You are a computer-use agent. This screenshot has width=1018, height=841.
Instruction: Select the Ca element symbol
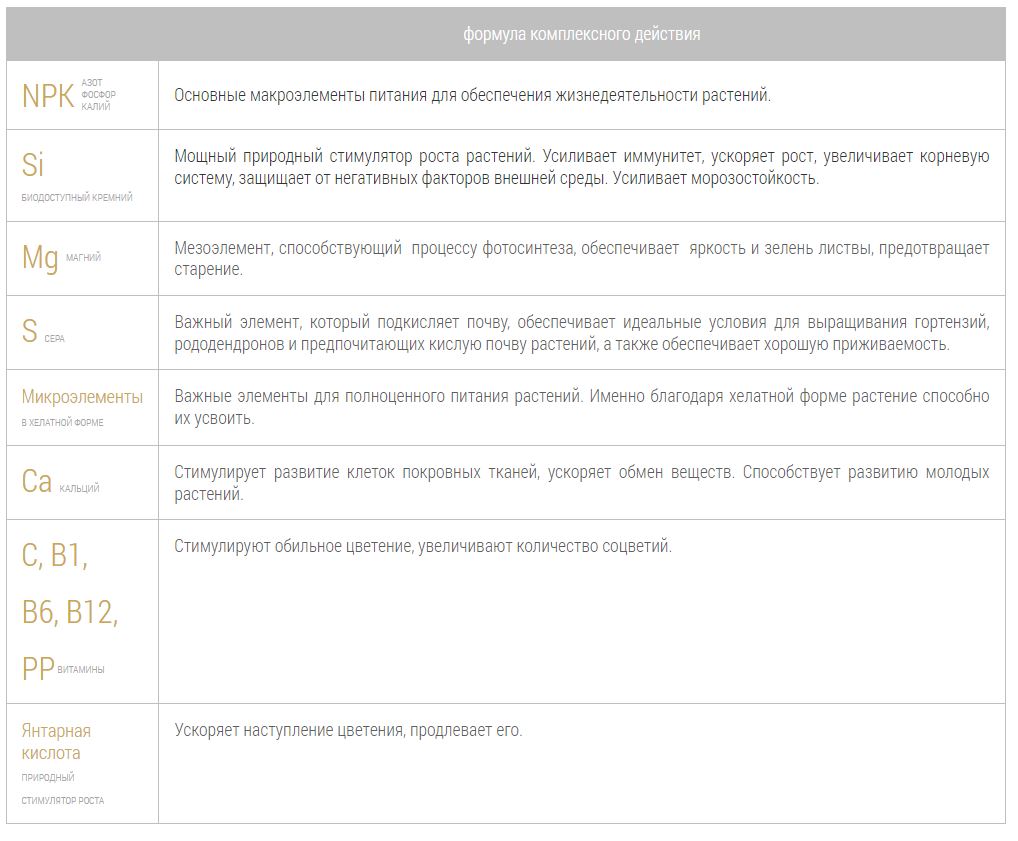click(36, 482)
